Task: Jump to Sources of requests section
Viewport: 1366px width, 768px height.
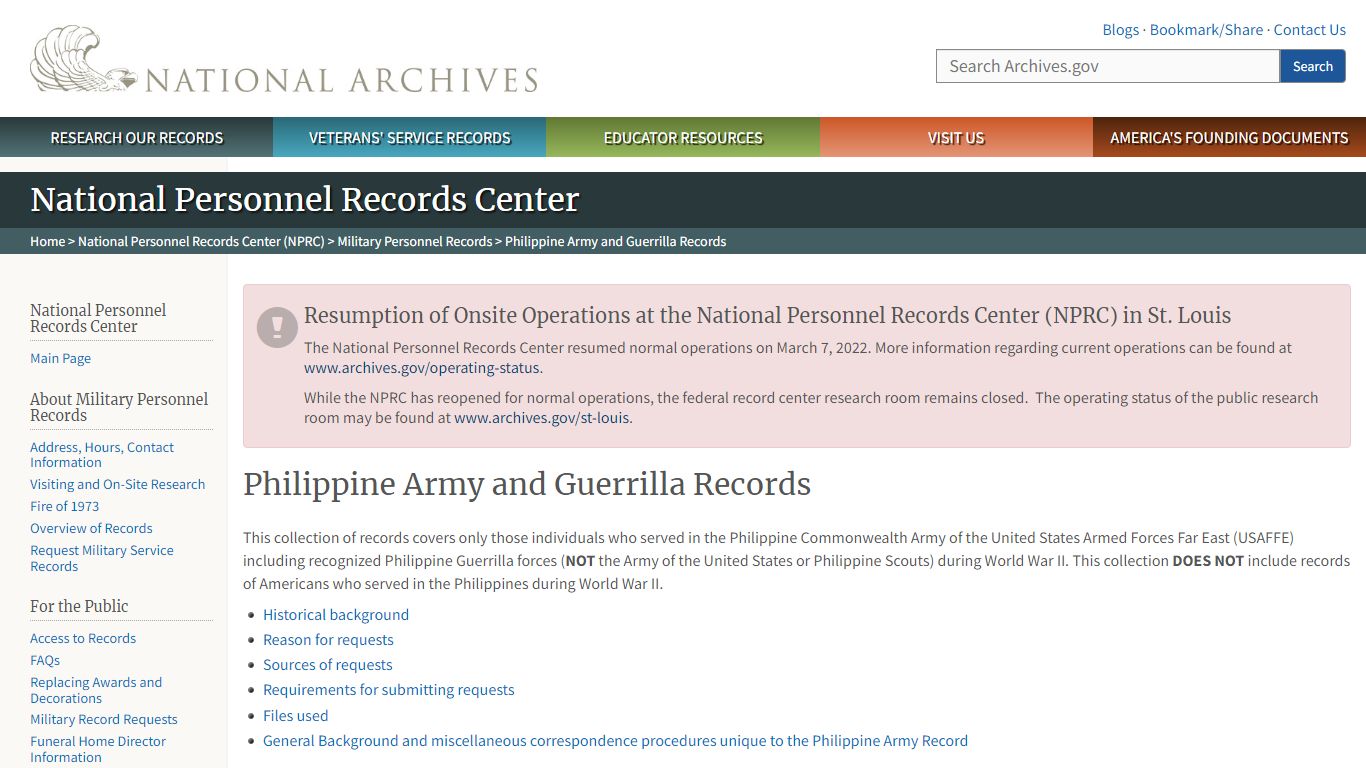Action: click(x=327, y=664)
